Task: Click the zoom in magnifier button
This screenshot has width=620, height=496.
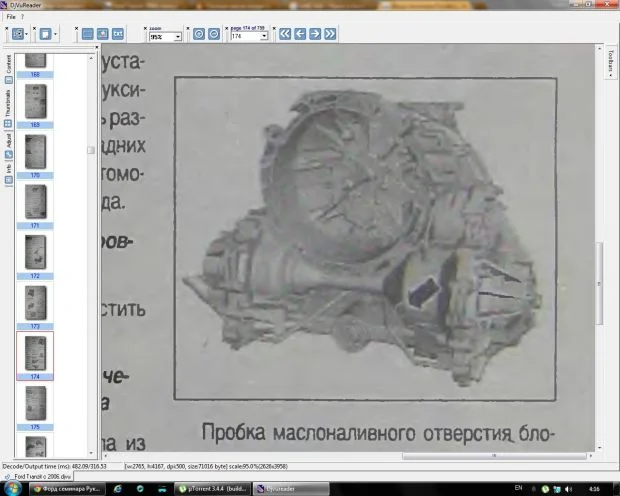Action: pyautogui.click(x=198, y=34)
